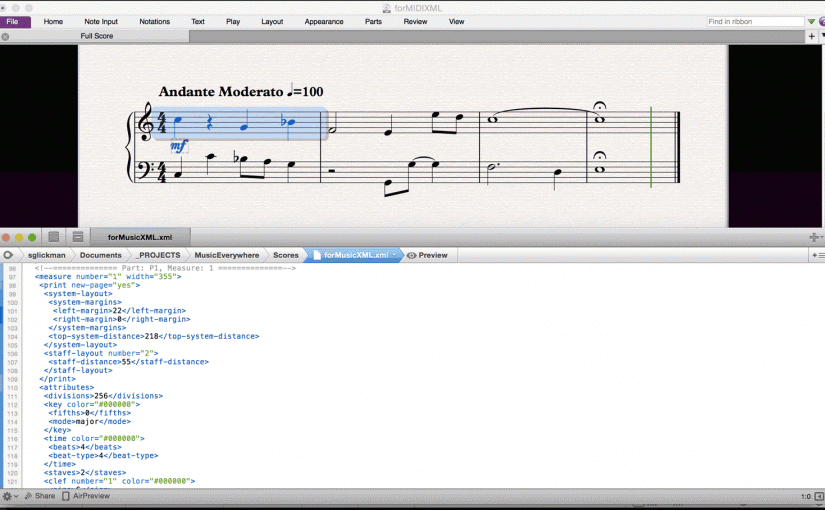Click the measure number="1" code line
Image resolution: width=825 pixels, height=510 pixels.
click(x=108, y=276)
